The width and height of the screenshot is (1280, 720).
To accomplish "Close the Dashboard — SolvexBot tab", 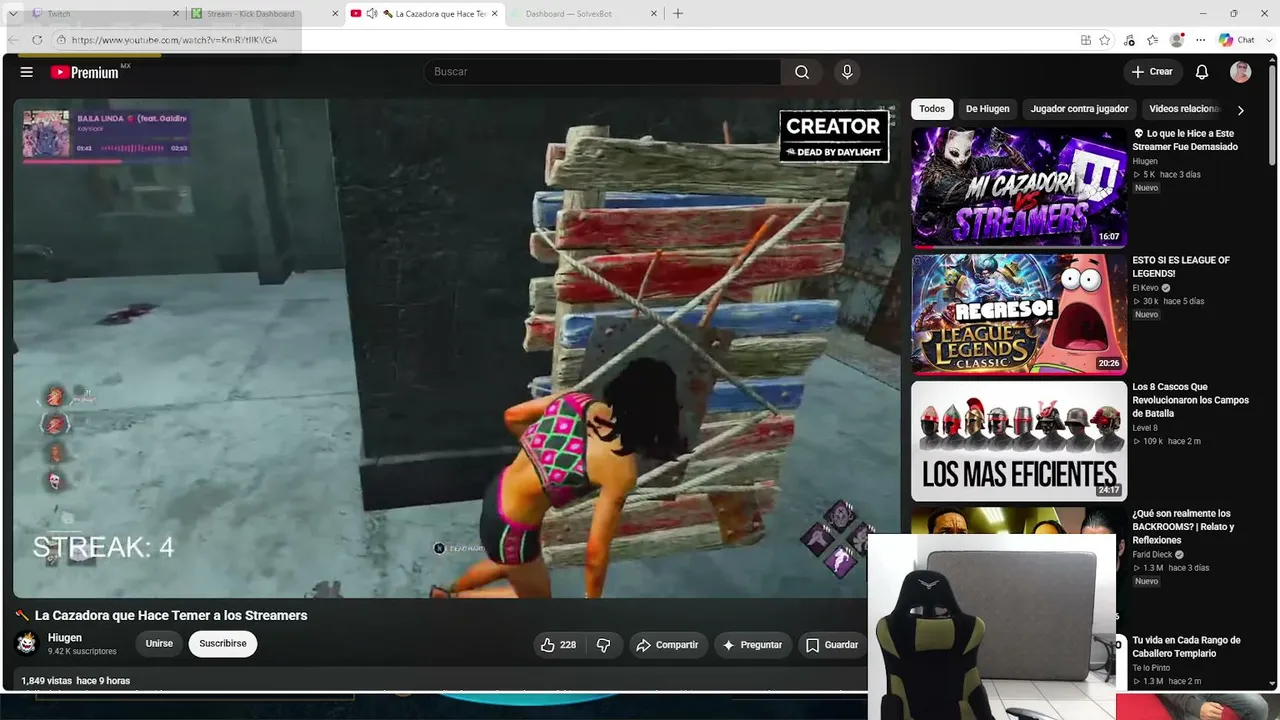I will (654, 14).
